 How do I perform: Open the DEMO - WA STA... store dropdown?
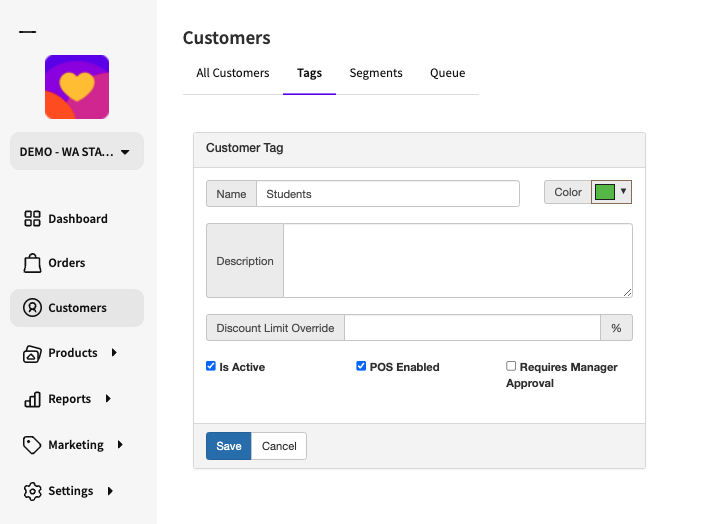point(77,152)
